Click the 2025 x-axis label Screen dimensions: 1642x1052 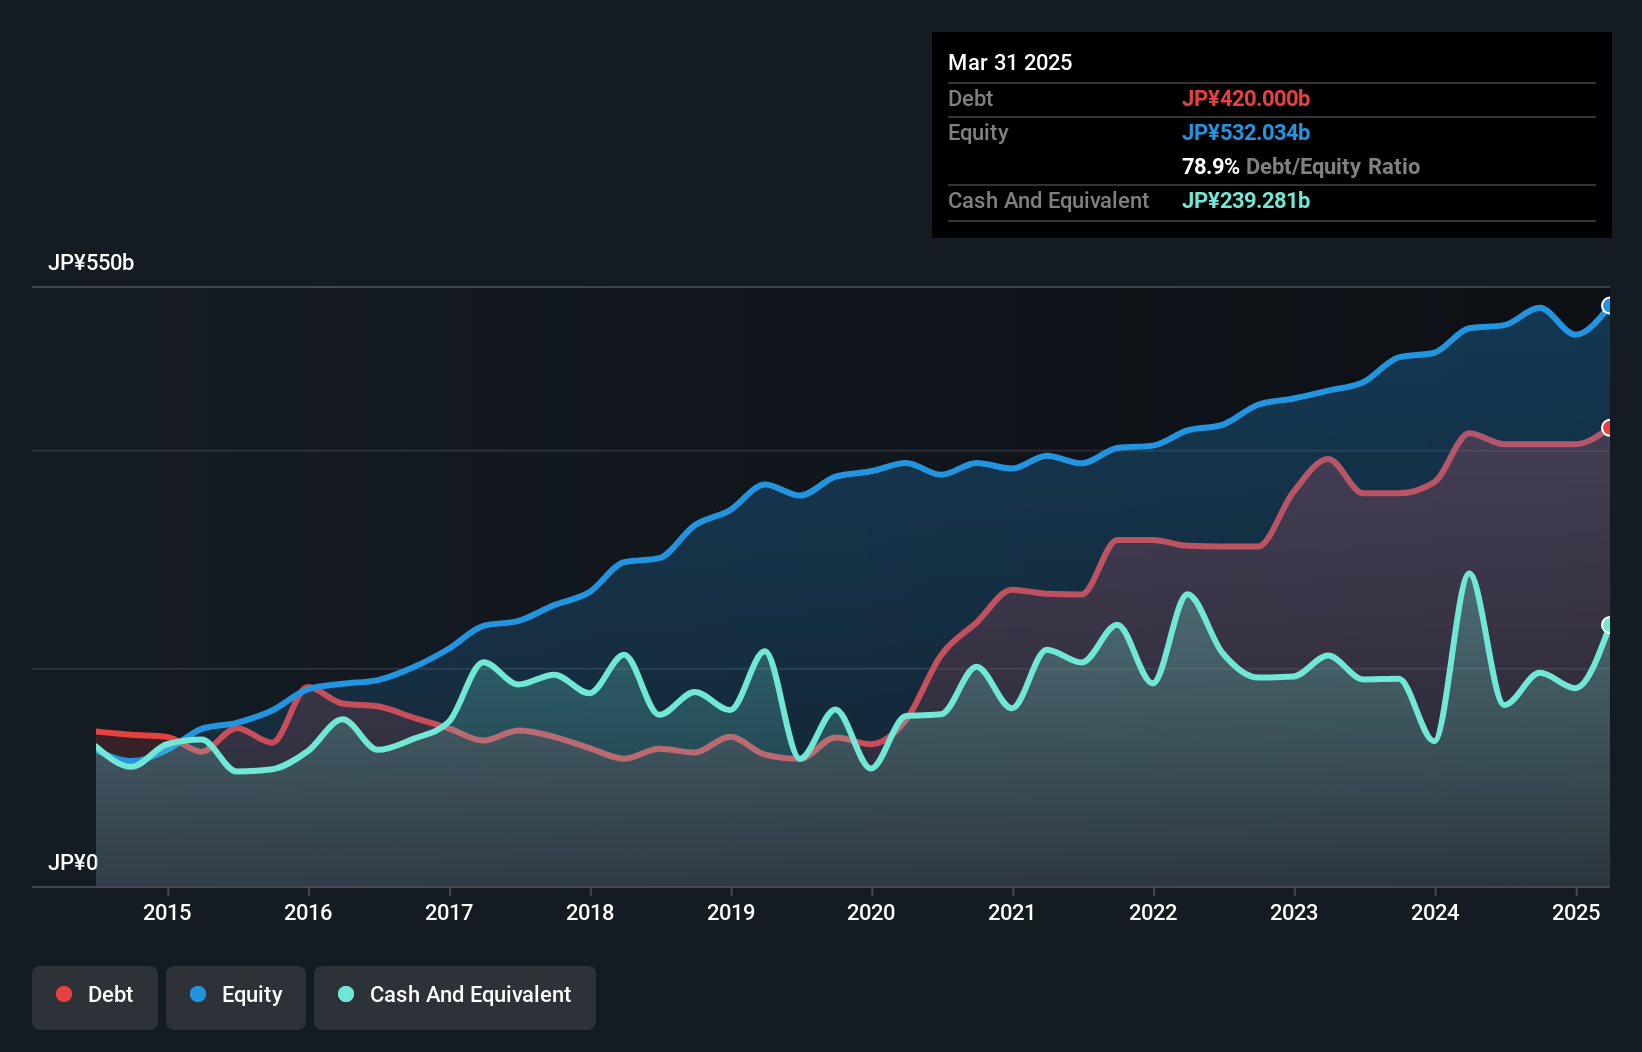[x=1576, y=912]
